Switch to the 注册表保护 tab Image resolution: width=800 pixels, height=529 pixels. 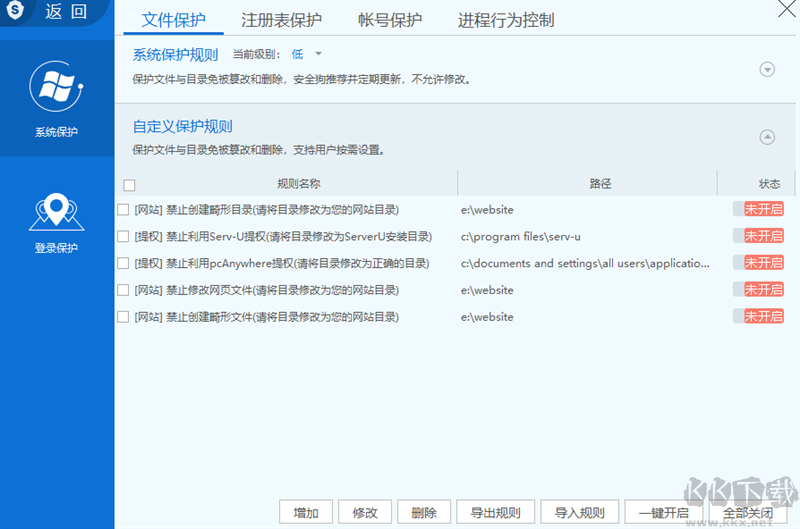[281, 20]
